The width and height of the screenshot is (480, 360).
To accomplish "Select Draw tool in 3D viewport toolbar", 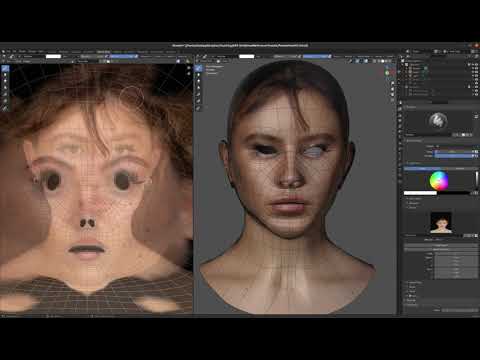I will (x=198, y=68).
